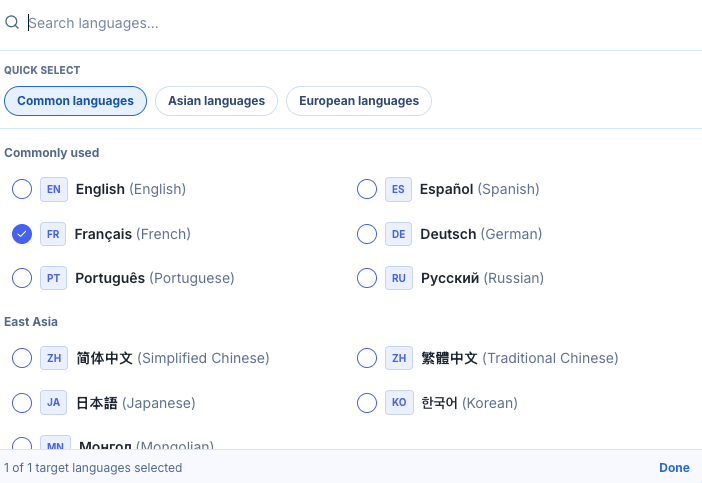Choose Simplified Chinese radio button
Viewport: 702px width, 483px height.
point(22,358)
